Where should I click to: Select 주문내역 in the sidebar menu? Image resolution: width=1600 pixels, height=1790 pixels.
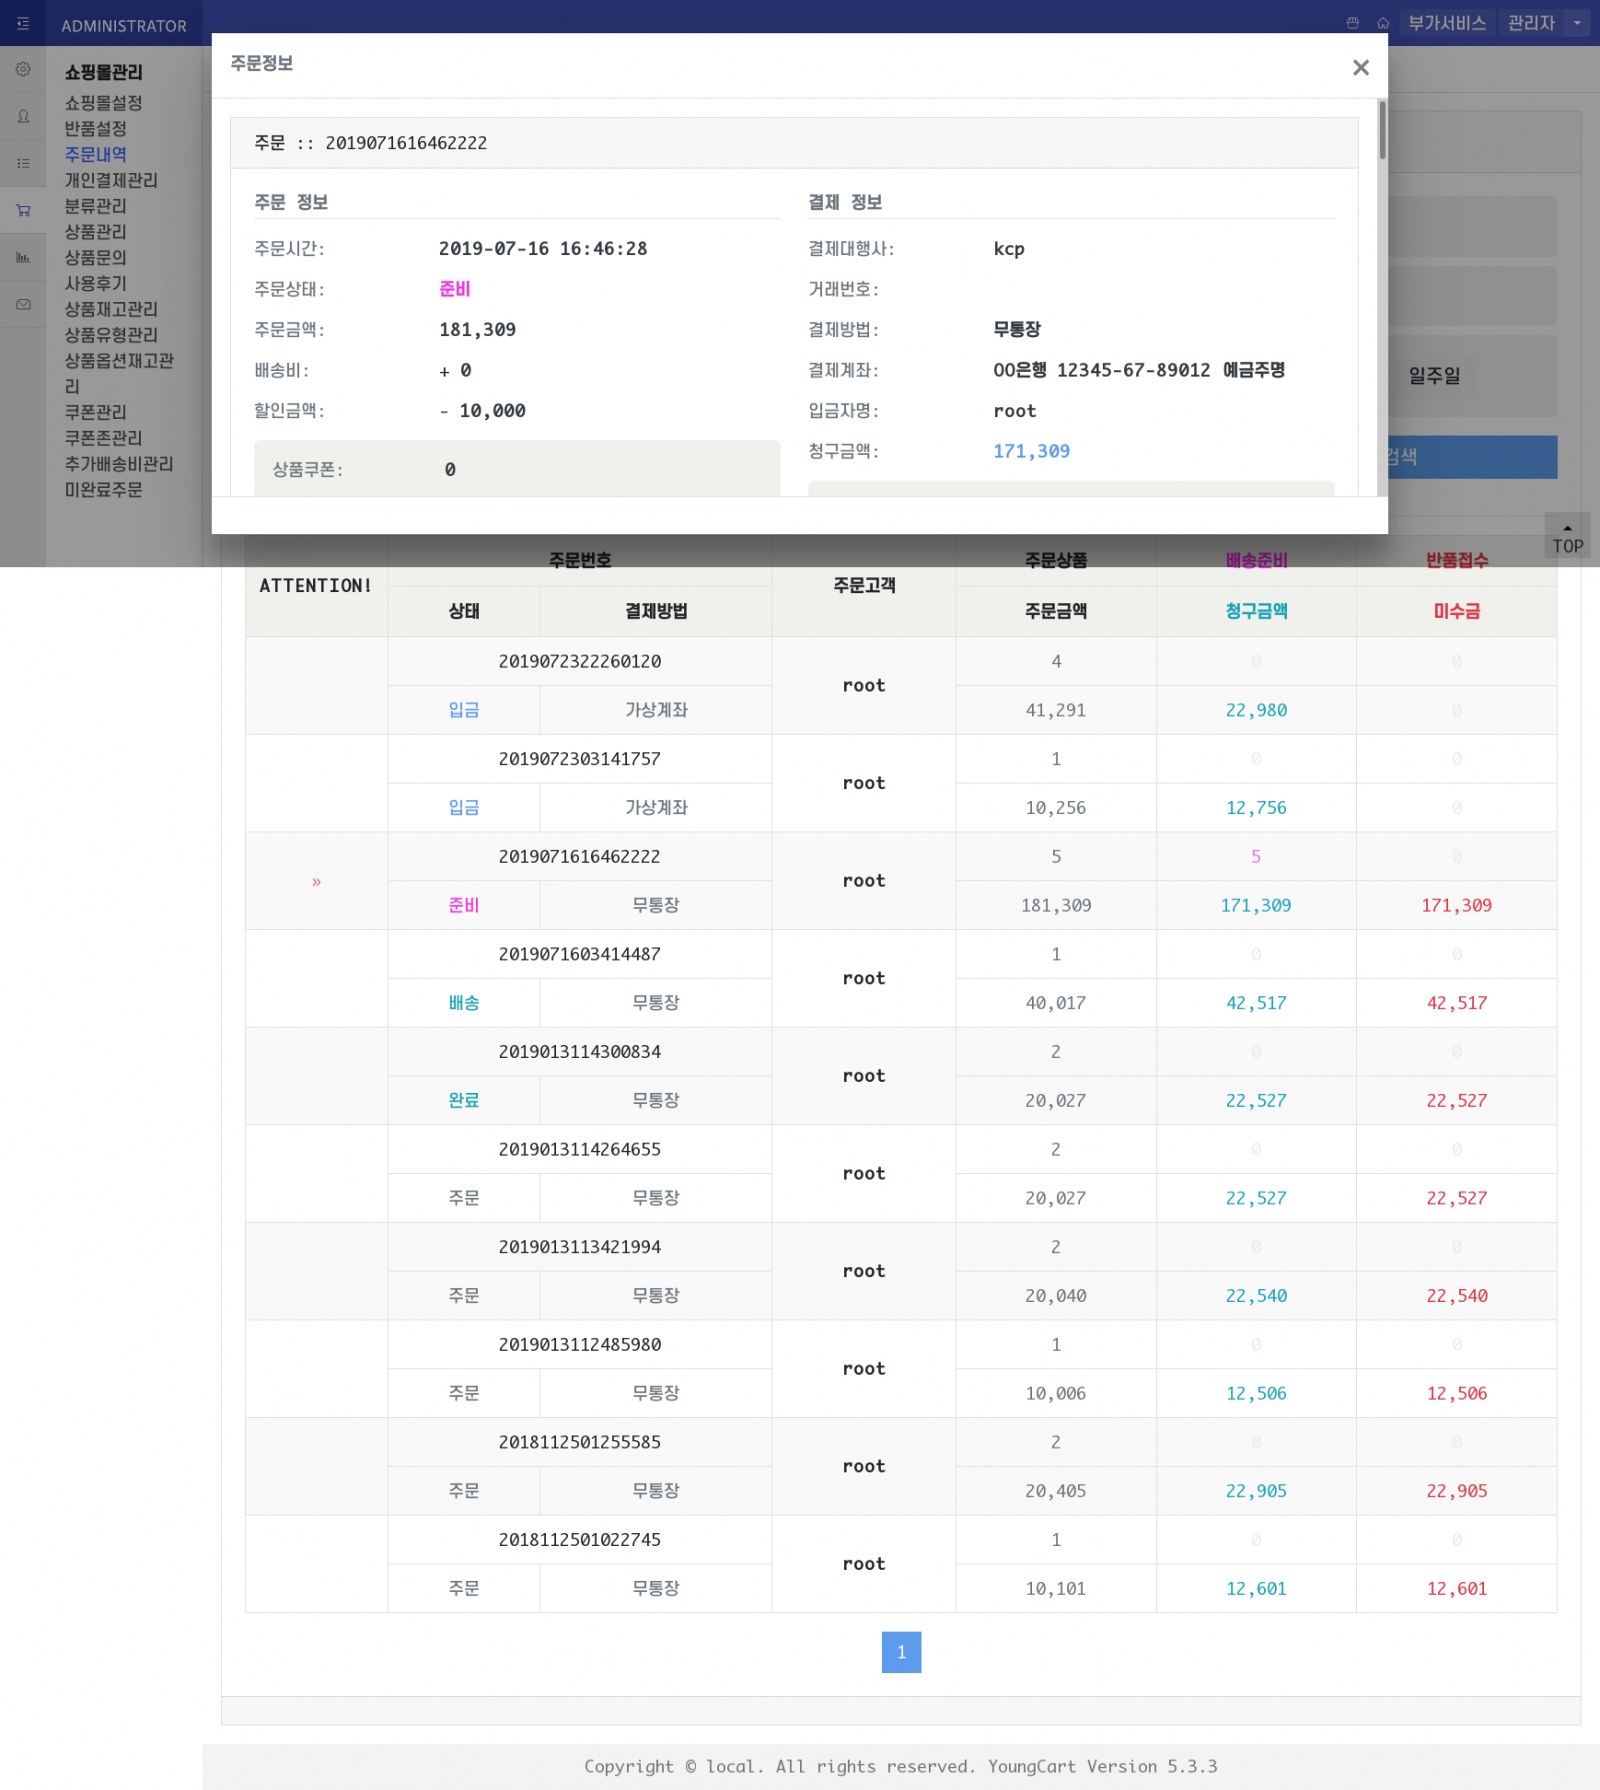(x=96, y=154)
